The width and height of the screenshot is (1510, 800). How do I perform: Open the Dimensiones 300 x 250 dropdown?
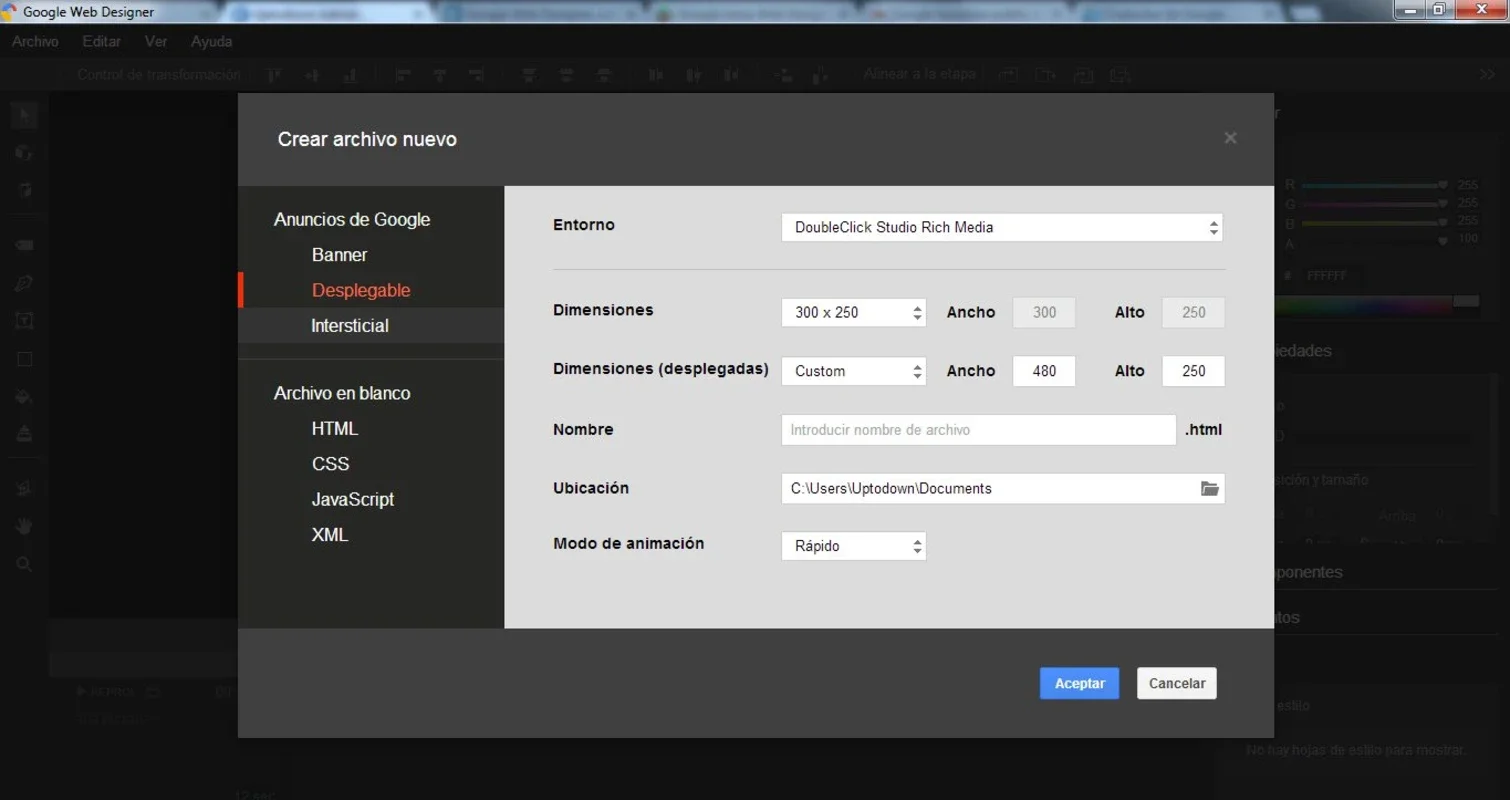coord(854,312)
